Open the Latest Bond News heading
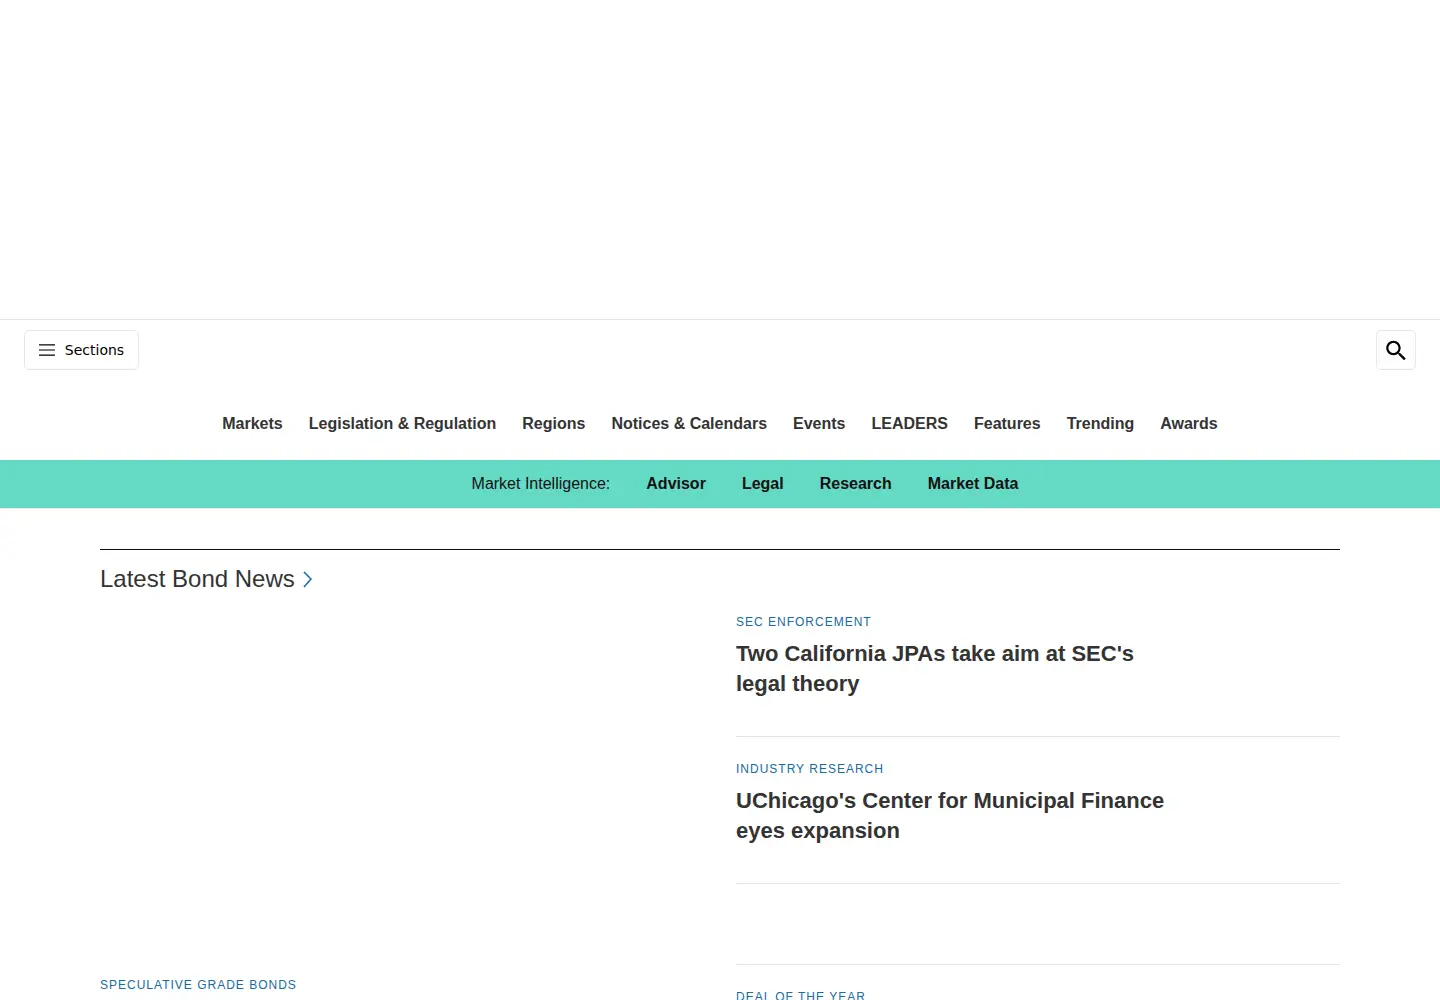 click(197, 579)
